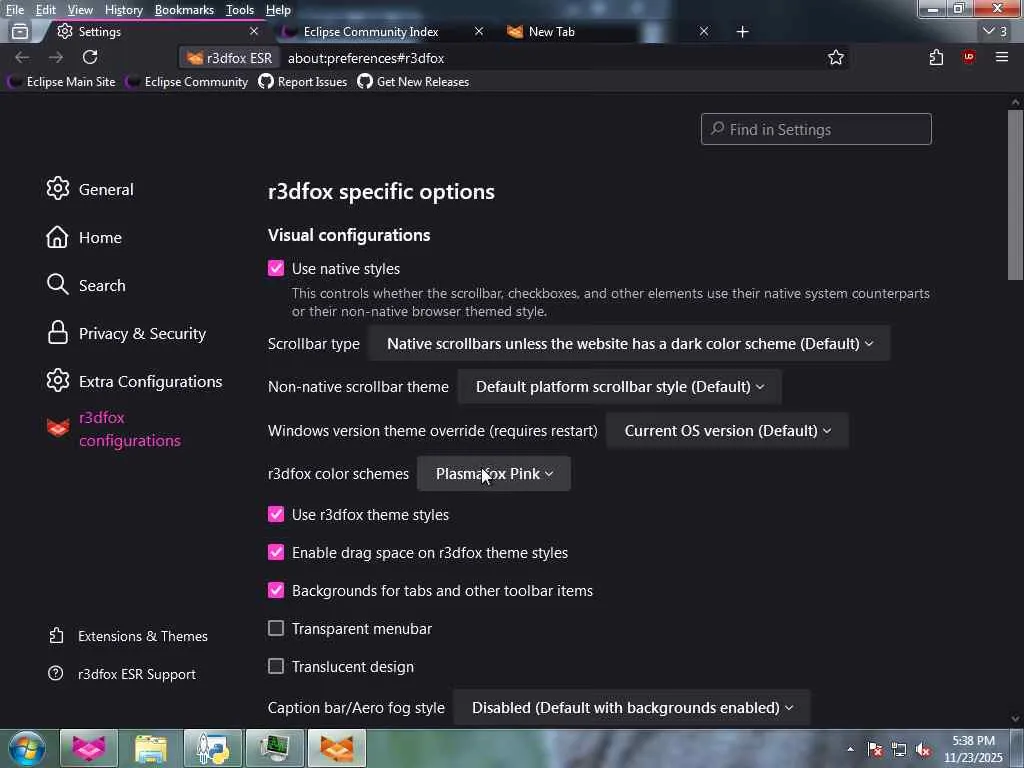This screenshot has height=768, width=1024.
Task: Open Search settings category
Action: [x=86, y=285]
